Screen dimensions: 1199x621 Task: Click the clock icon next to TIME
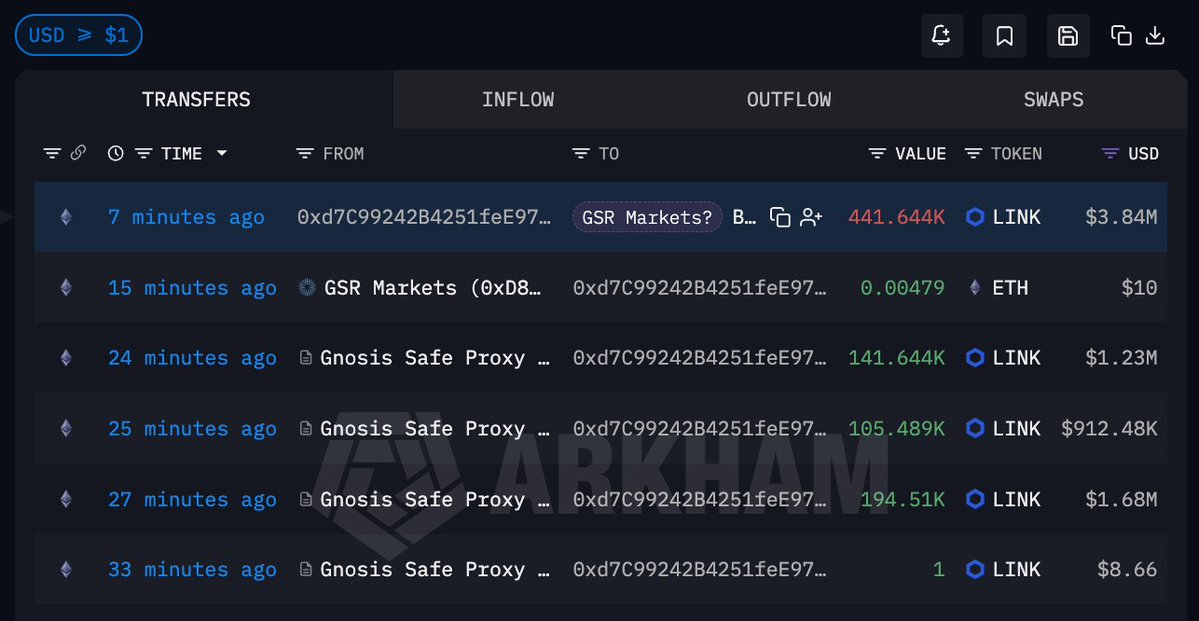click(115, 154)
